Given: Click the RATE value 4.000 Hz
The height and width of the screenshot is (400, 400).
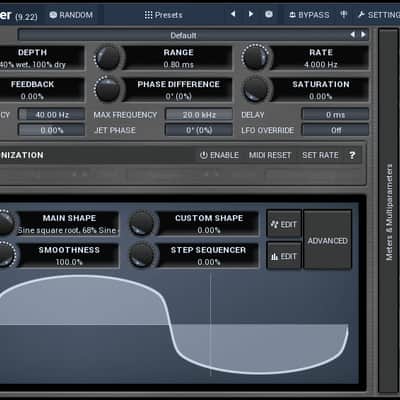Looking at the screenshot, I should point(321,65).
